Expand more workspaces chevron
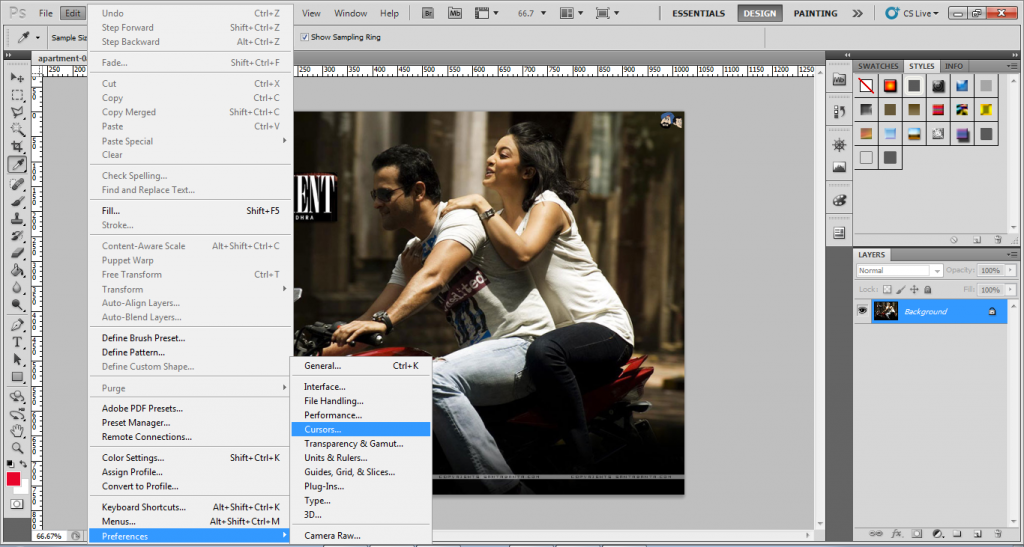This screenshot has width=1024, height=547. (857, 13)
